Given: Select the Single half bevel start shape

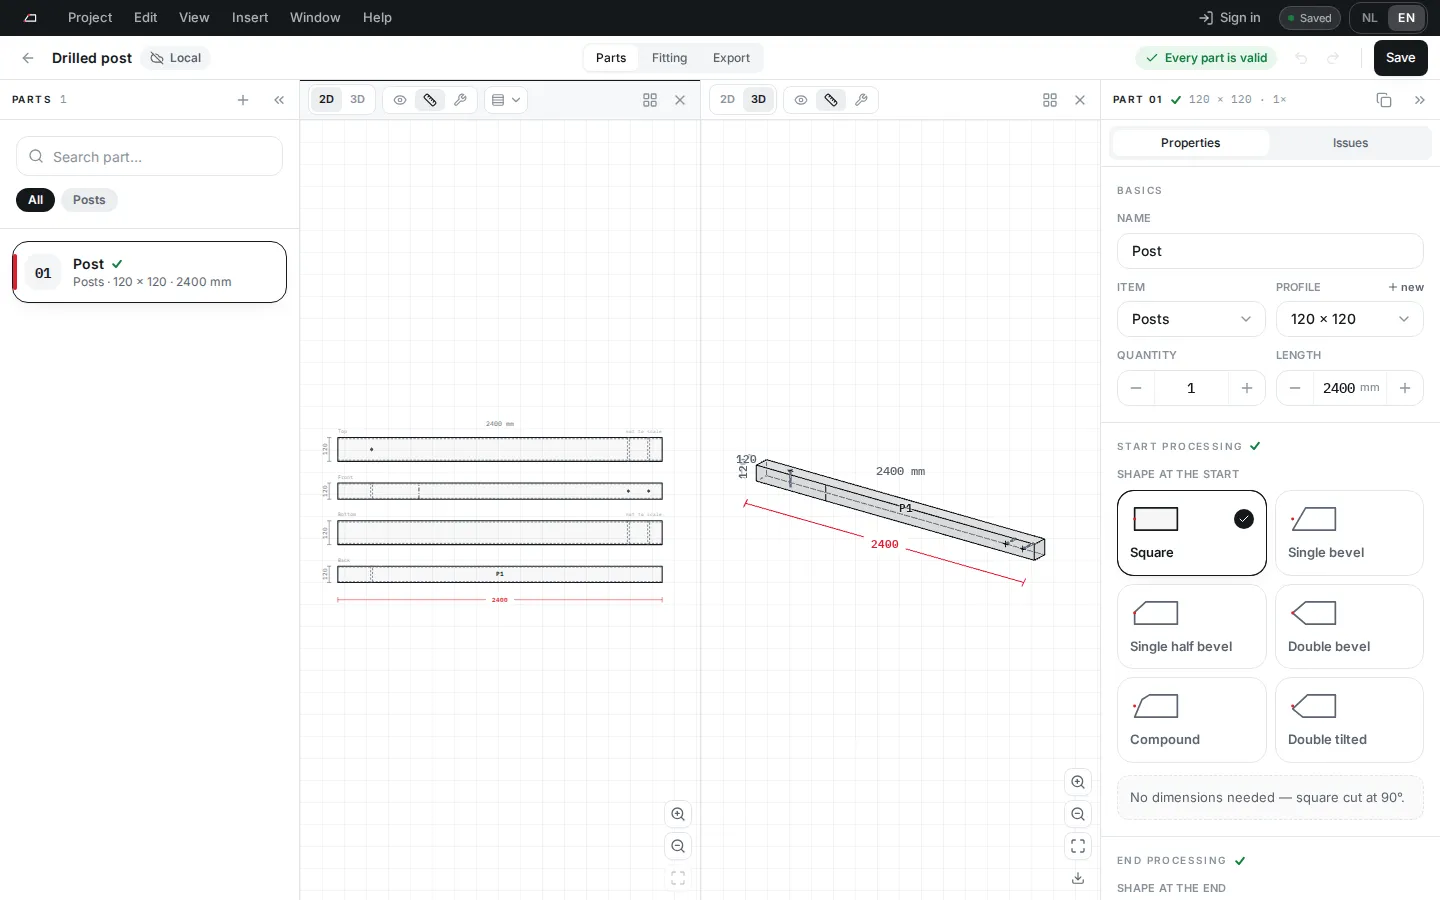Looking at the screenshot, I should tap(1192, 626).
